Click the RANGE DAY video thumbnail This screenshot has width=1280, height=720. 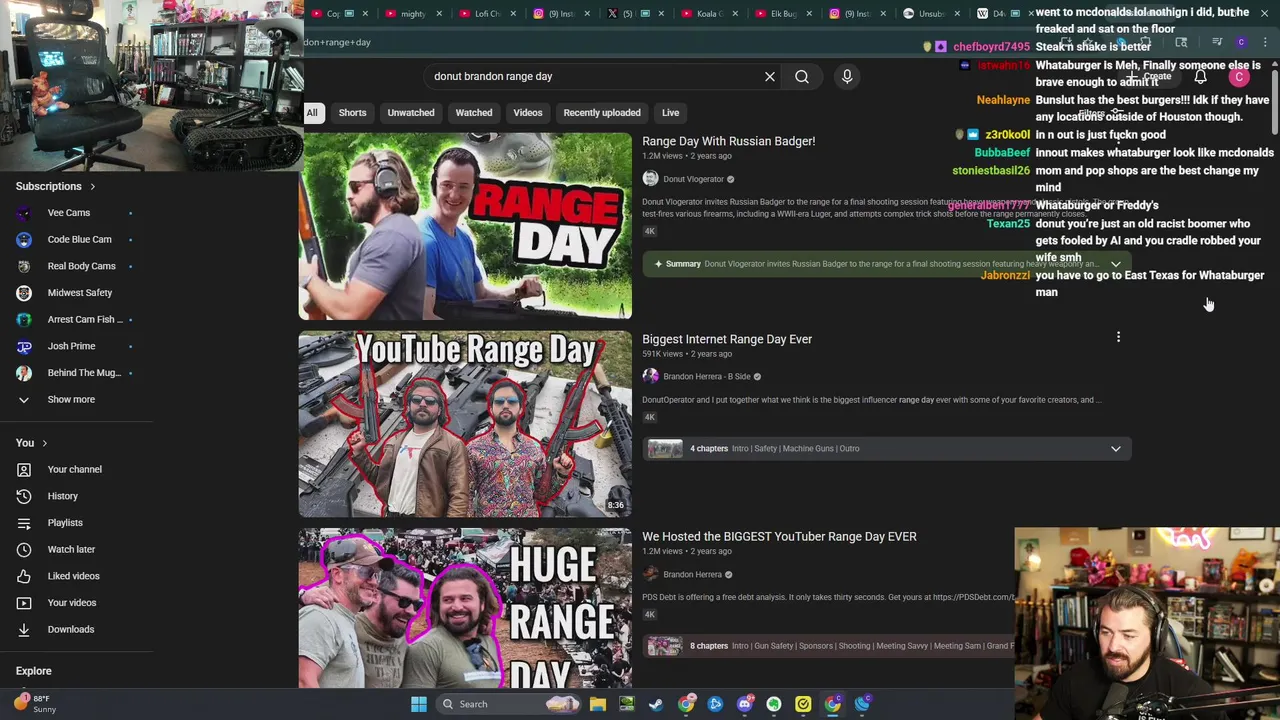click(465, 226)
